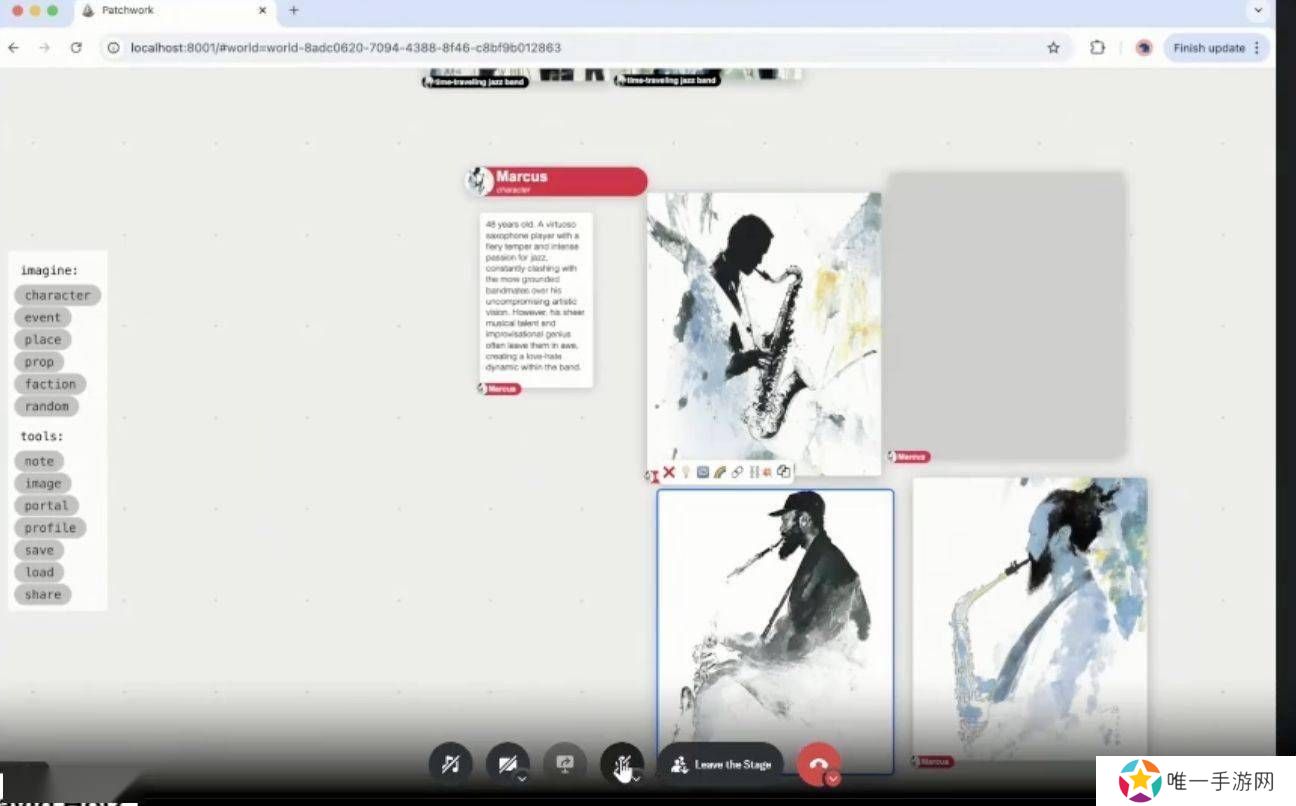Reload the current page
Screen dimensions: 1296x806
pos(76,47)
